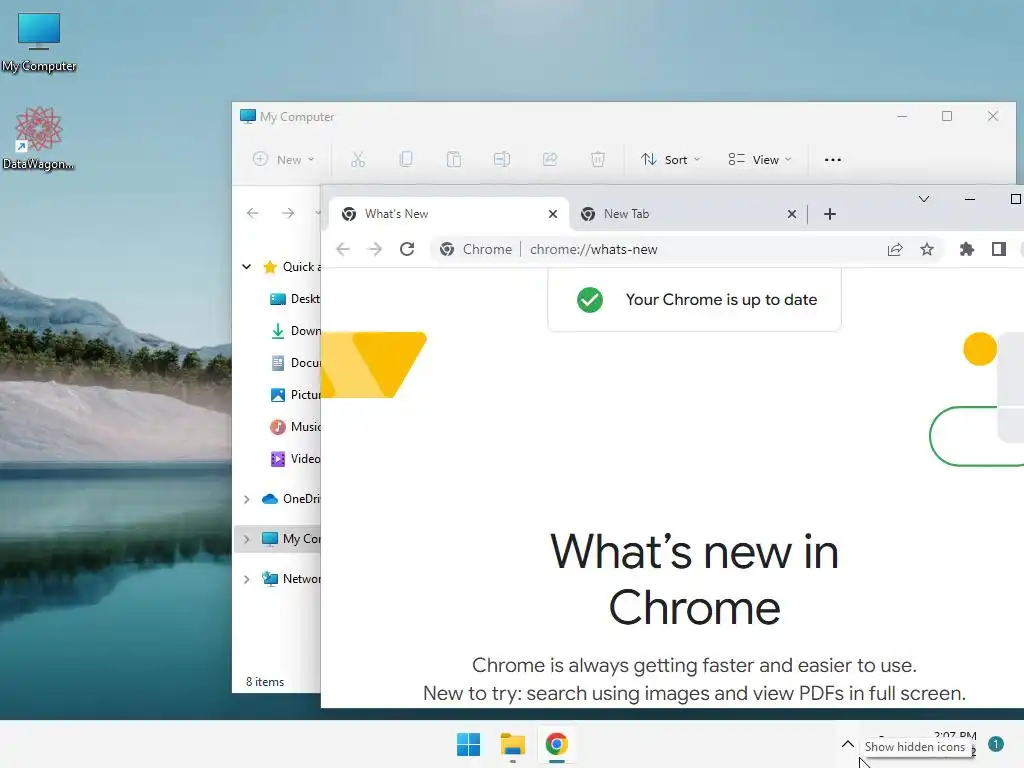Viewport: 1024px width, 768px height.
Task: Open Chrome's Extensions puzzle icon
Action: point(967,249)
